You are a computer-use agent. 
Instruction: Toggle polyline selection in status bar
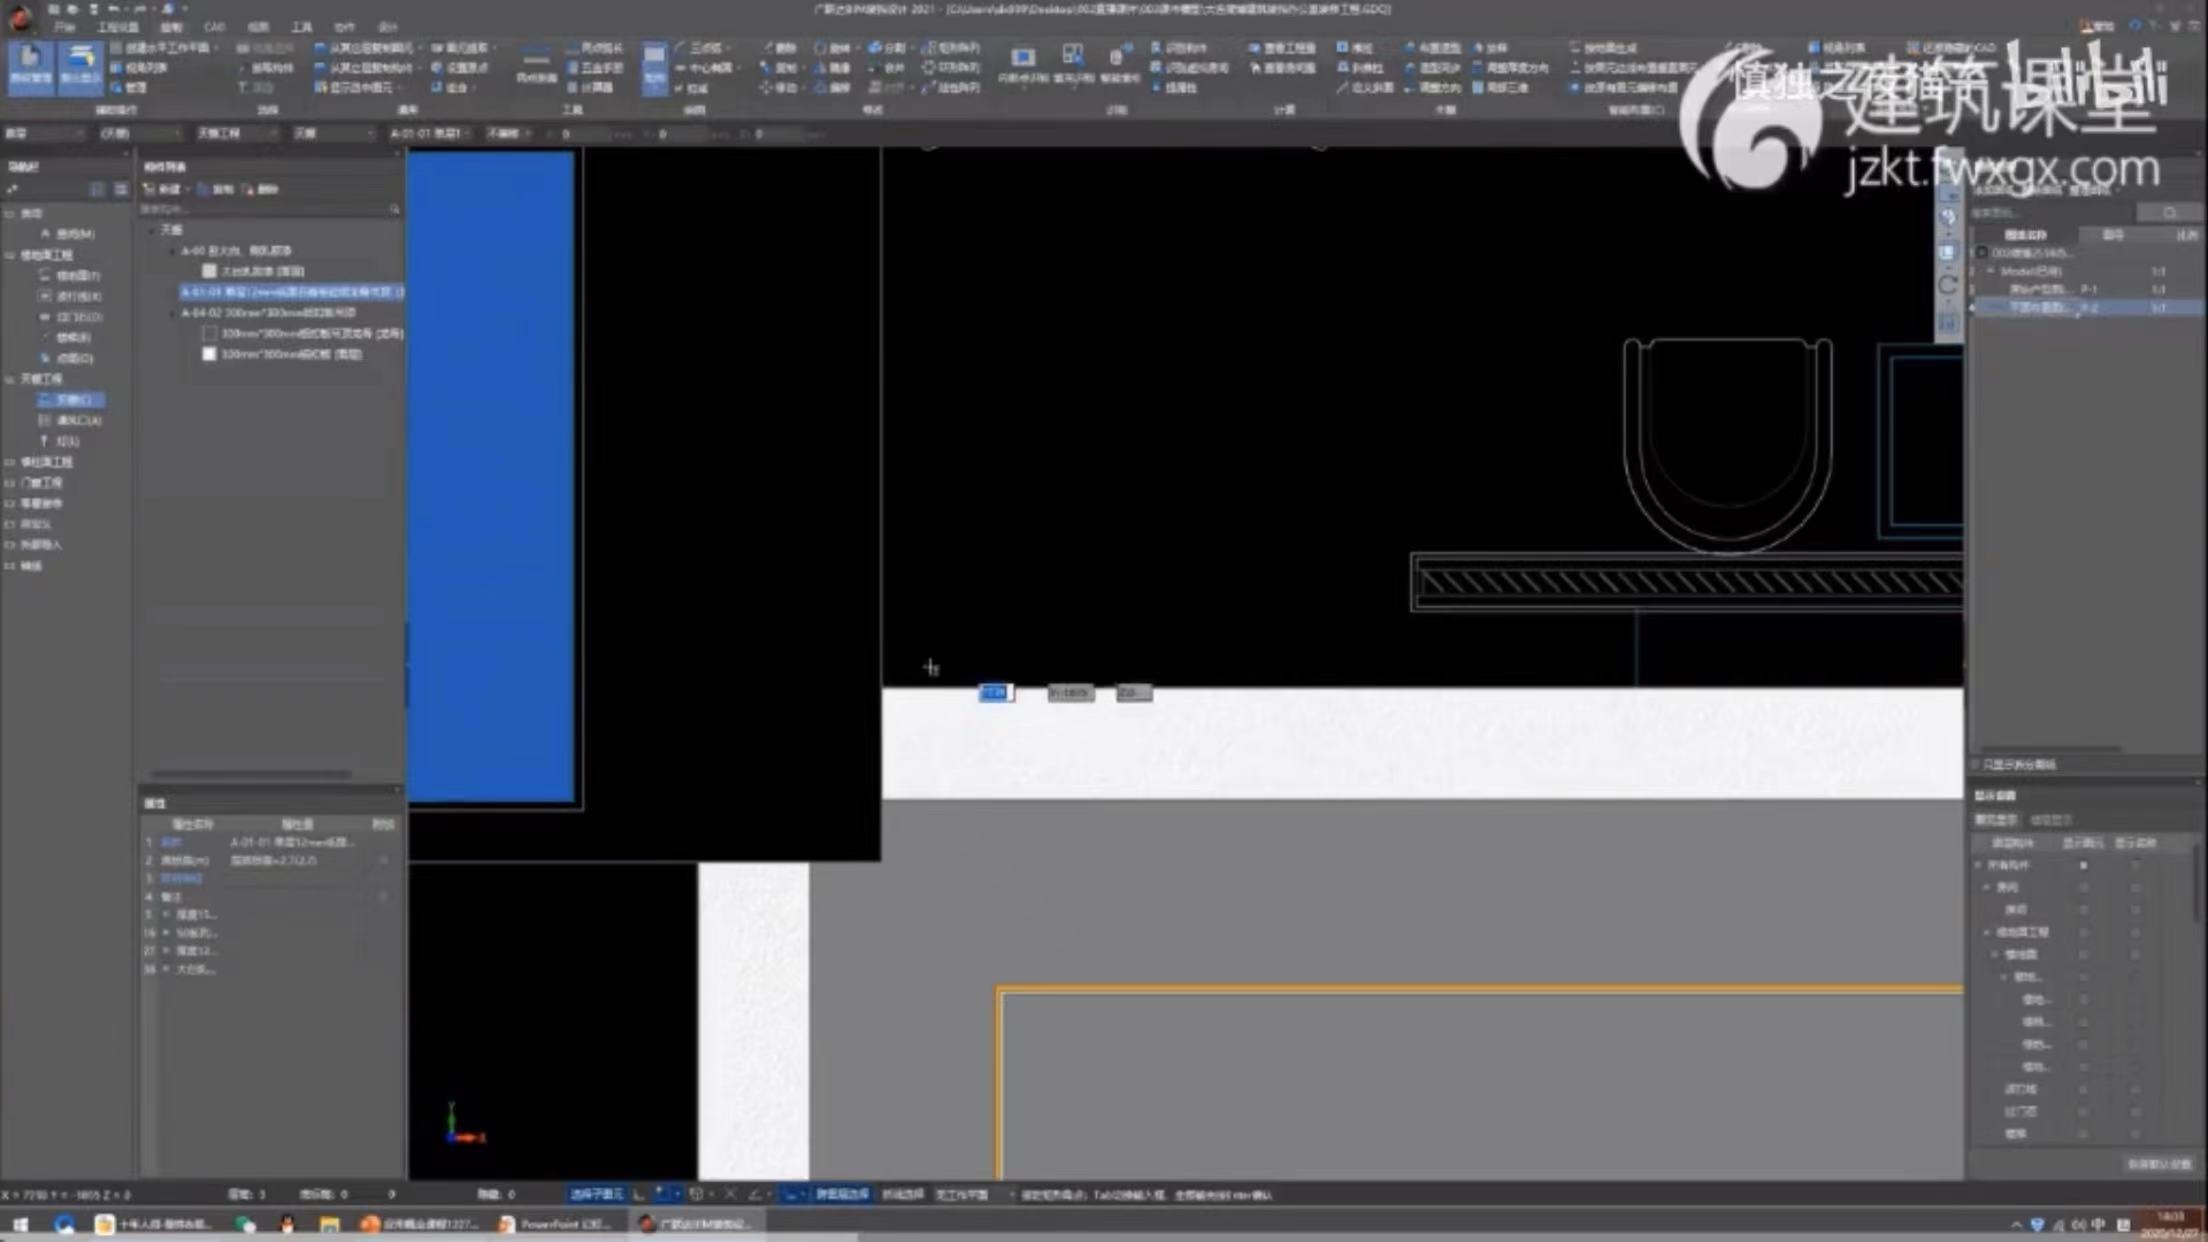903,1195
